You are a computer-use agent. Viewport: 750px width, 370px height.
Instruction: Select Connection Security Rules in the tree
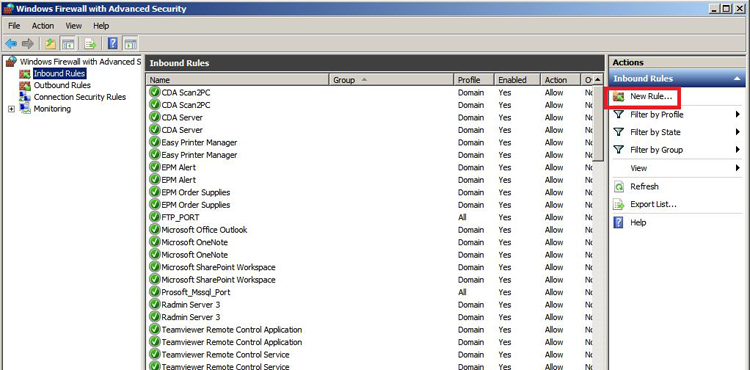click(x=80, y=97)
